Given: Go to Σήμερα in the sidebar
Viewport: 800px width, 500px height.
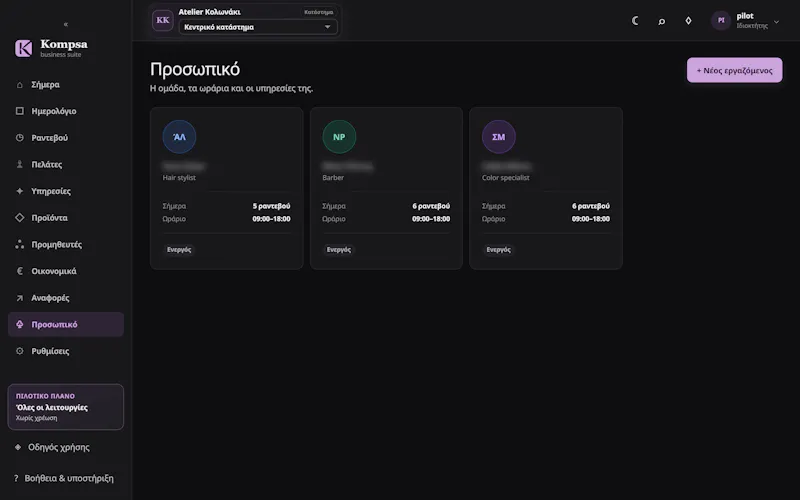Looking at the screenshot, I should tap(66, 85).
